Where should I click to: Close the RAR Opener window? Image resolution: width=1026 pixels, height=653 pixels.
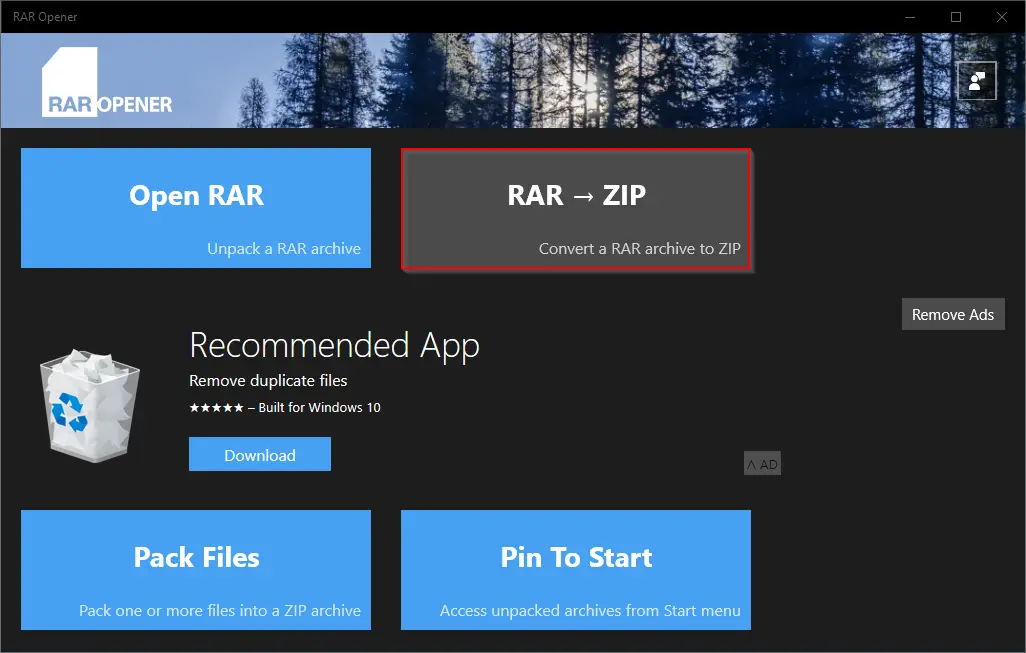1002,17
